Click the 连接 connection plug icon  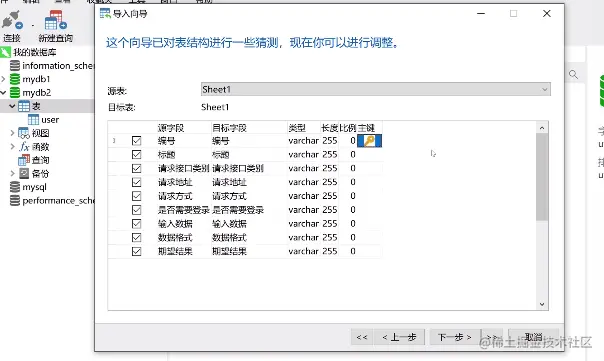12,20
